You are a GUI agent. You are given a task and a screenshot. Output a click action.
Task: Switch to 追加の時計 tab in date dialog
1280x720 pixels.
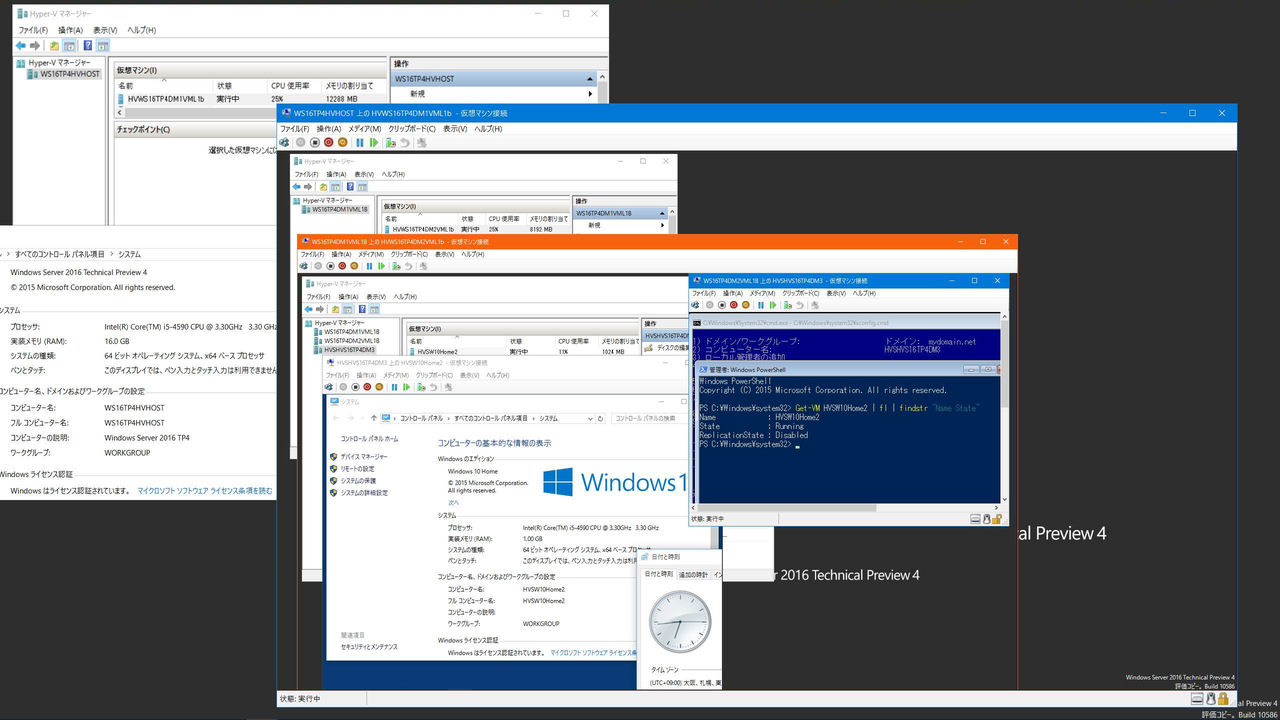coord(693,574)
